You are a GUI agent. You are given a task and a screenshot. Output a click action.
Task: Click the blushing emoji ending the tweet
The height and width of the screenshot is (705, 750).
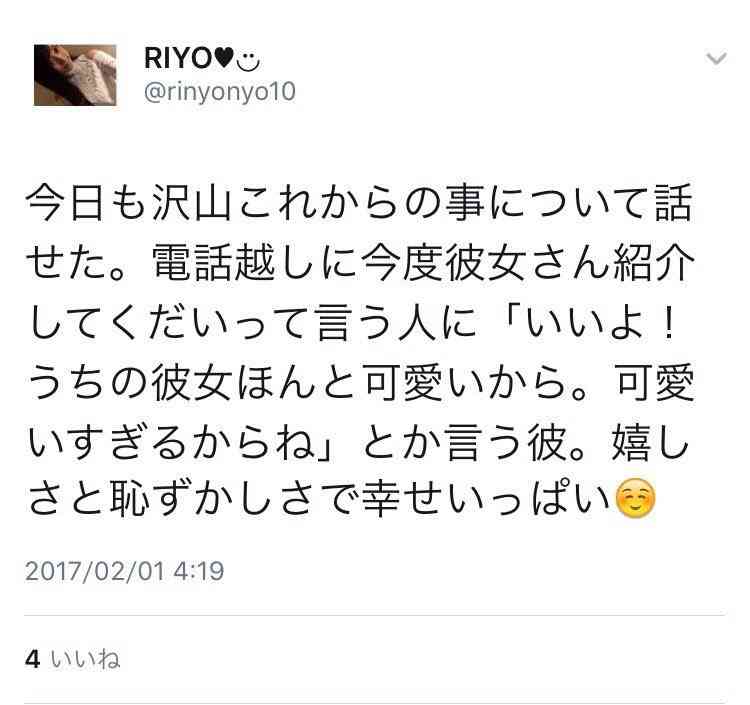[634, 498]
